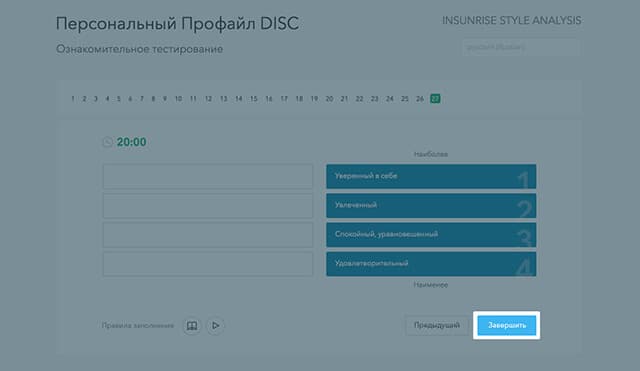Click the second empty answer slot
640x371 pixels.
208,206
